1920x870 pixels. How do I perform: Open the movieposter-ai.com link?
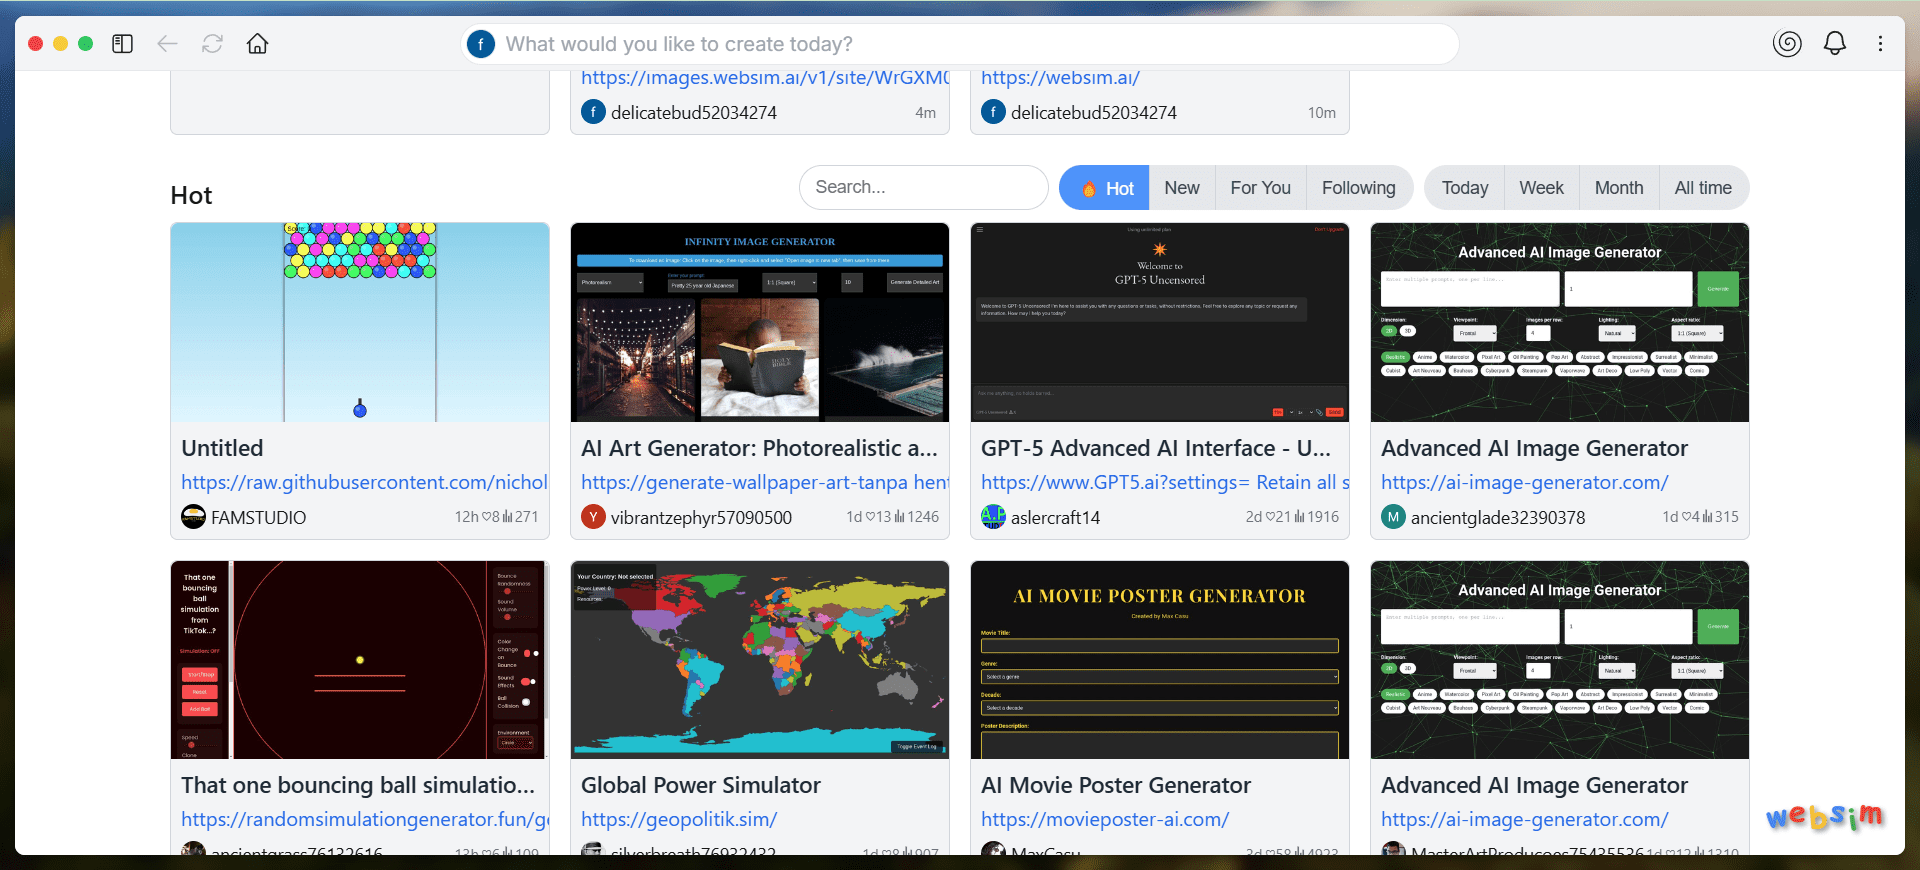pyautogui.click(x=1104, y=819)
